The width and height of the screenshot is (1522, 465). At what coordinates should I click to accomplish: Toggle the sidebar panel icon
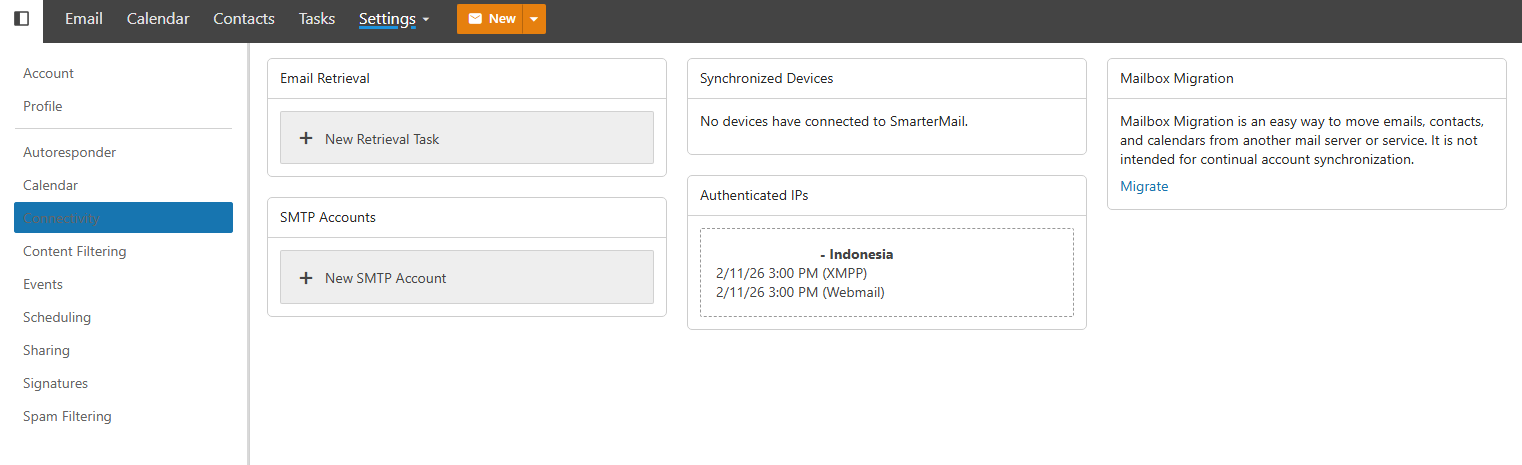coord(21,19)
